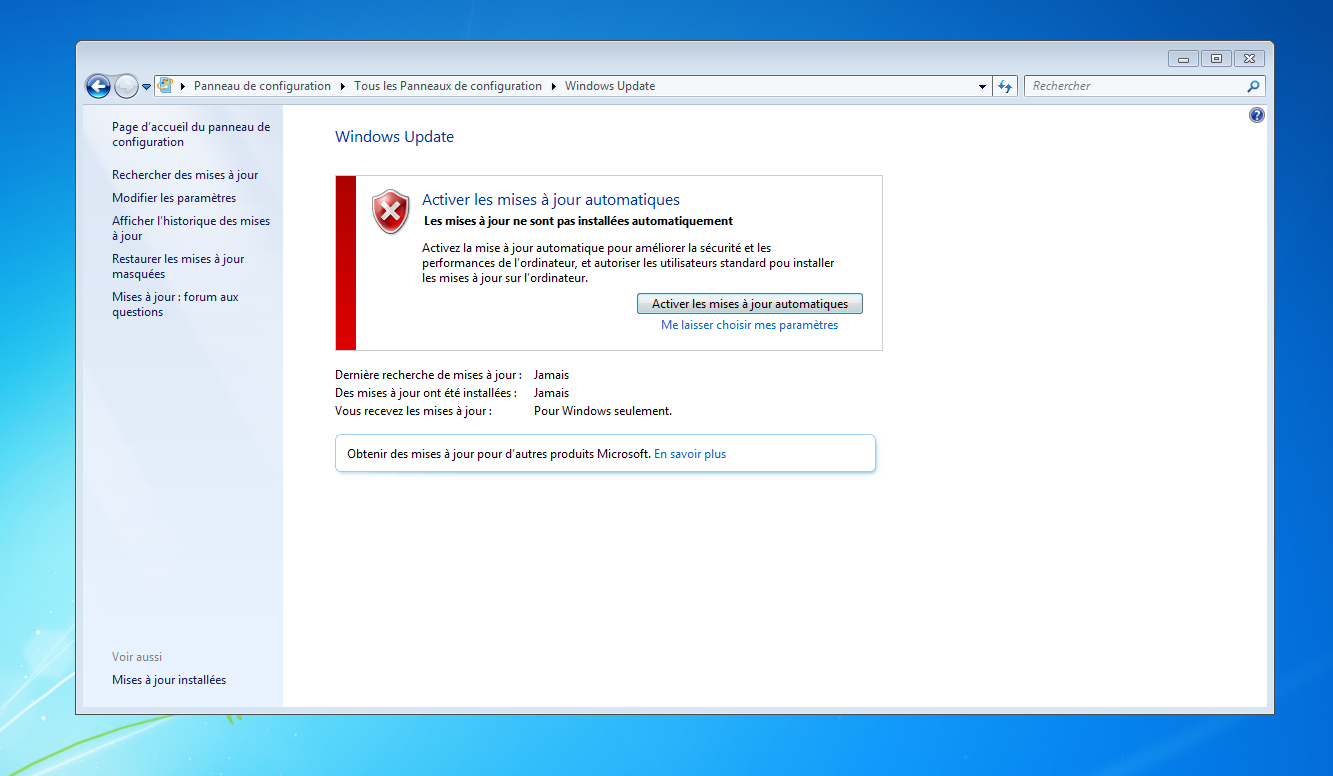Click Des mises à jour ont été installées label
This screenshot has height=776, width=1333.
tap(426, 393)
